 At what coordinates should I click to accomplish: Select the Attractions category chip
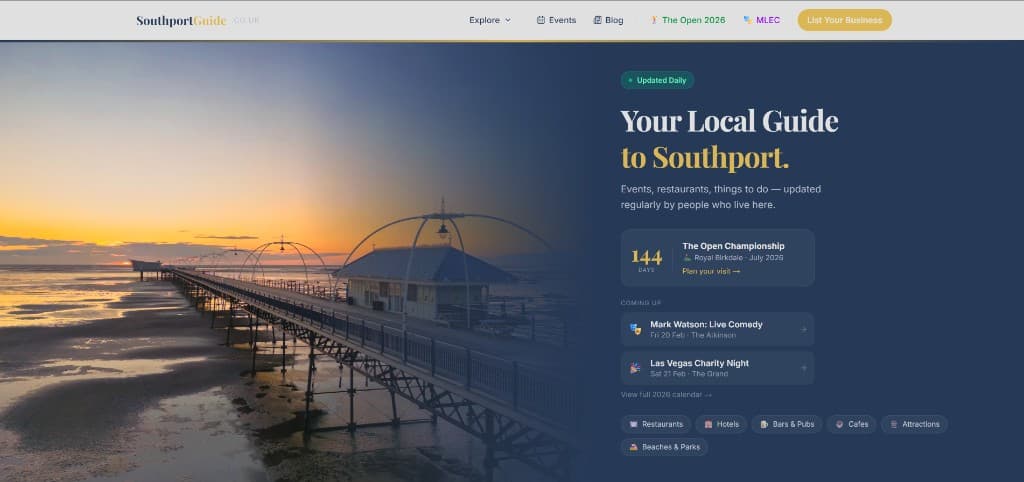pos(914,425)
